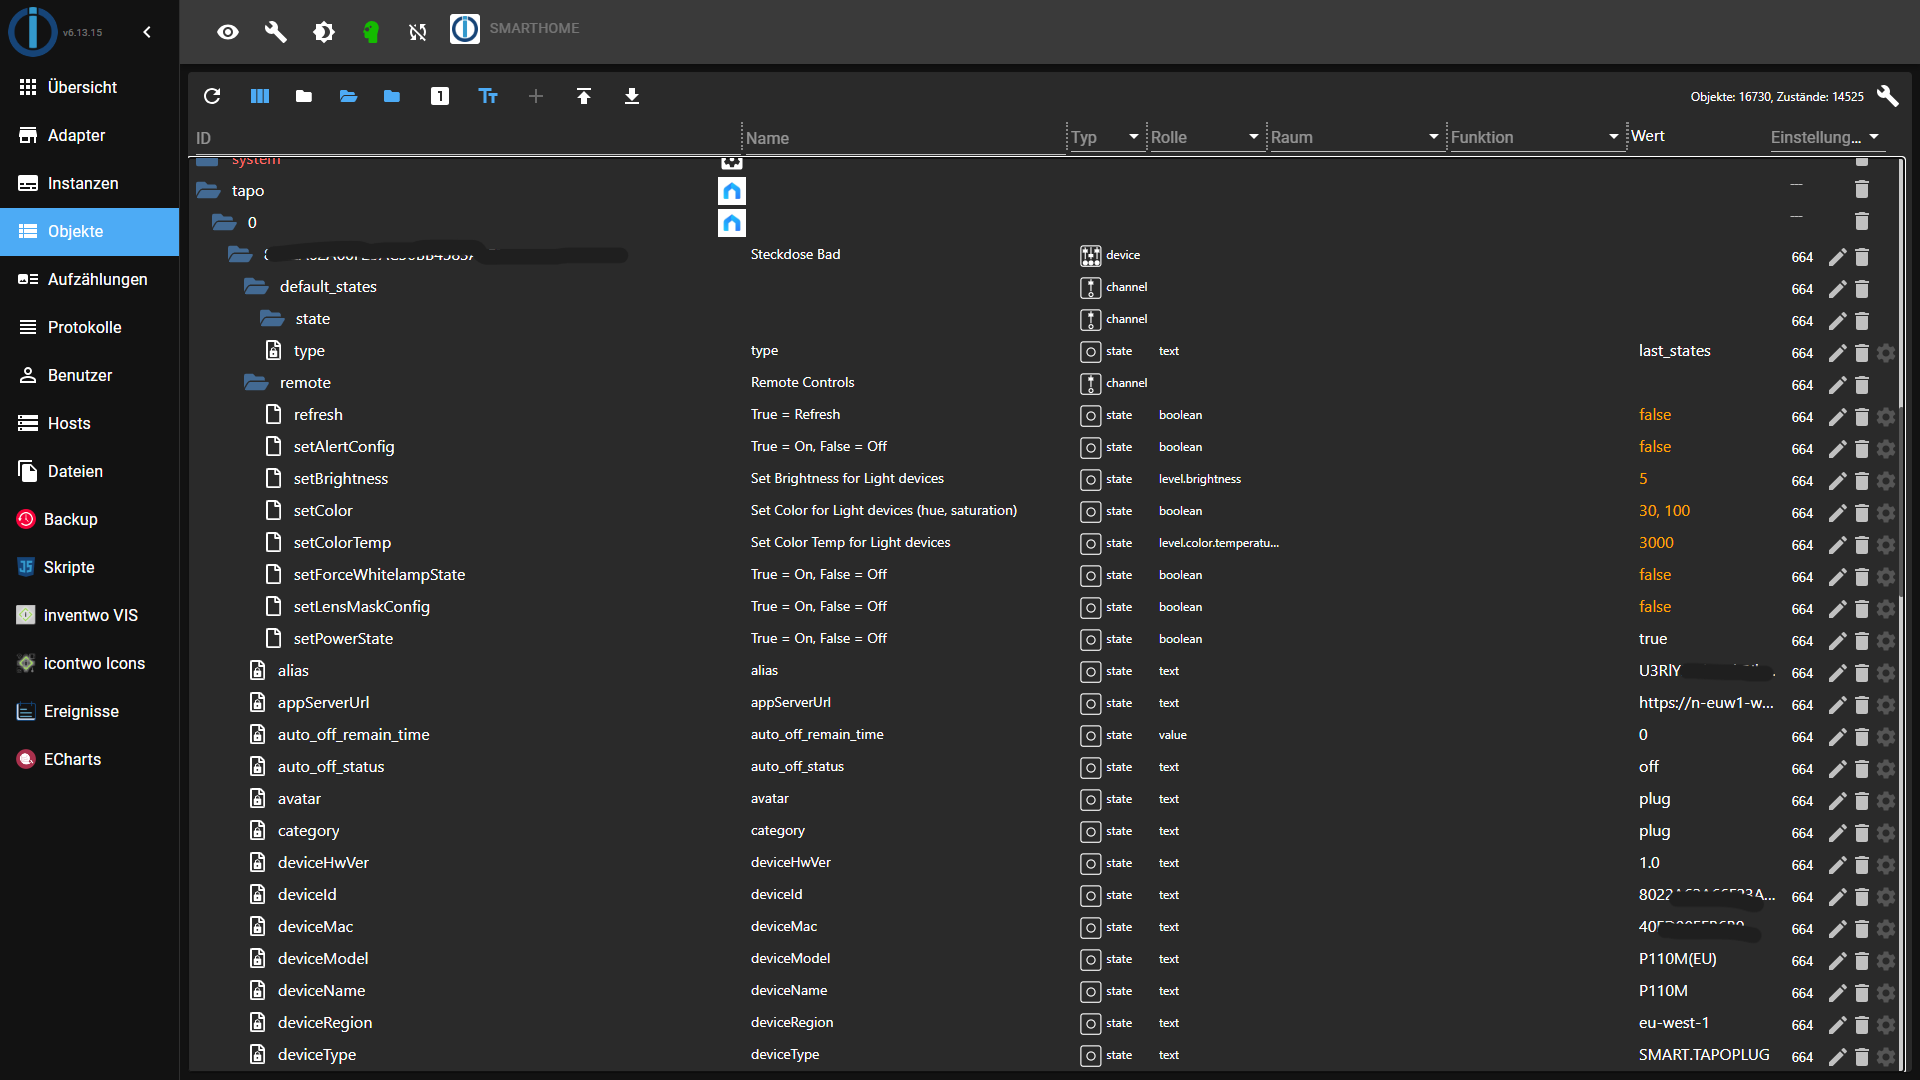Open Dateien in the sidebar
The height and width of the screenshot is (1080, 1920).
[x=90, y=471]
